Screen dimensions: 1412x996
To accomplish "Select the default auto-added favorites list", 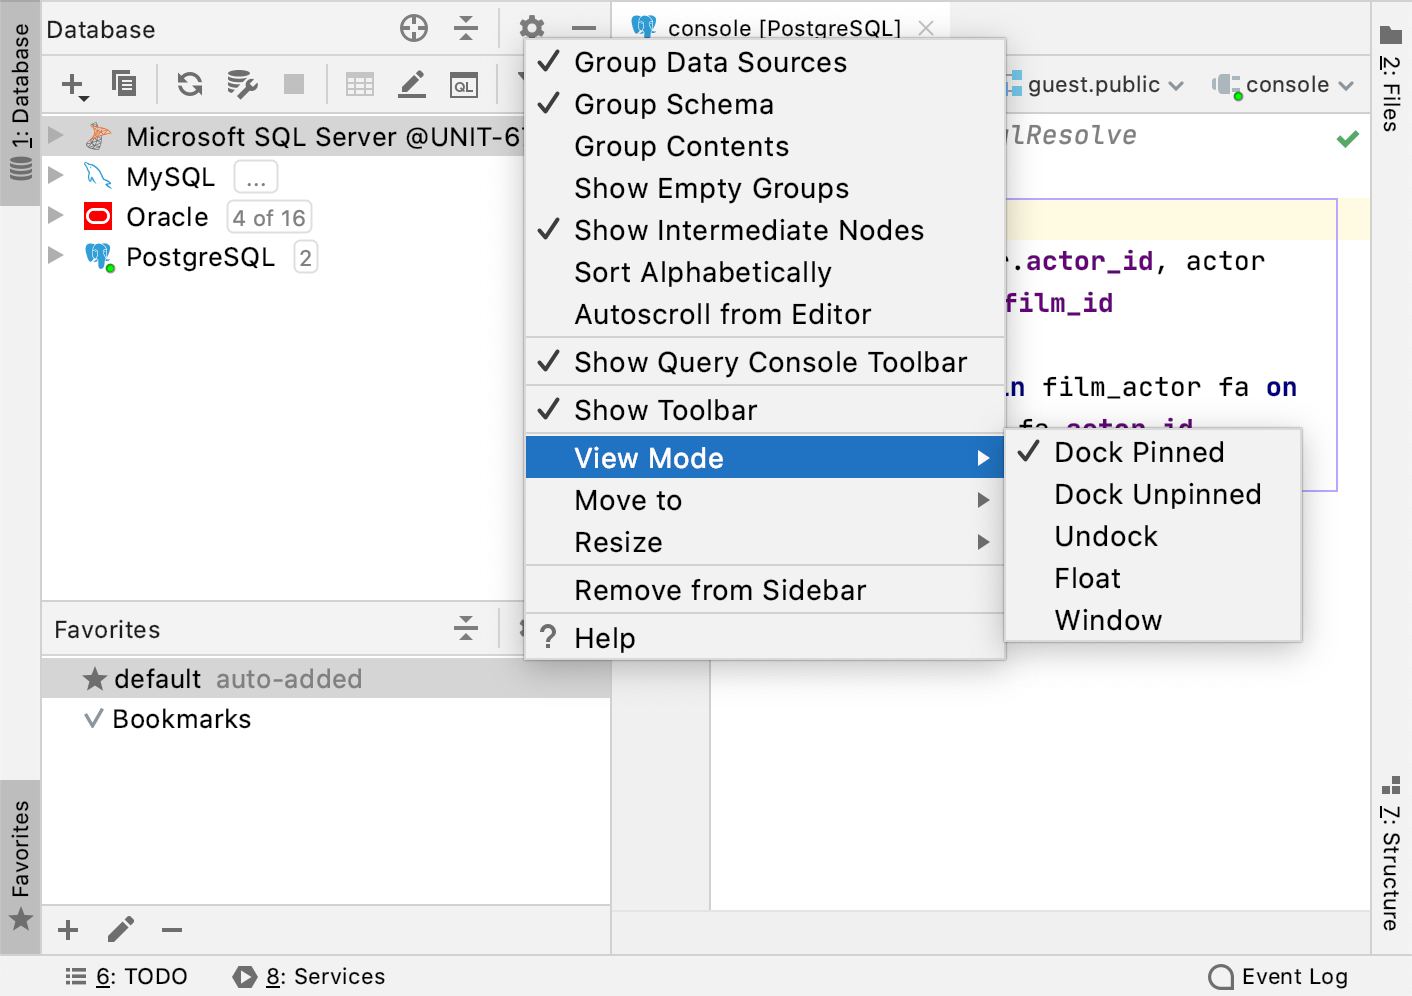I will 326,678.
